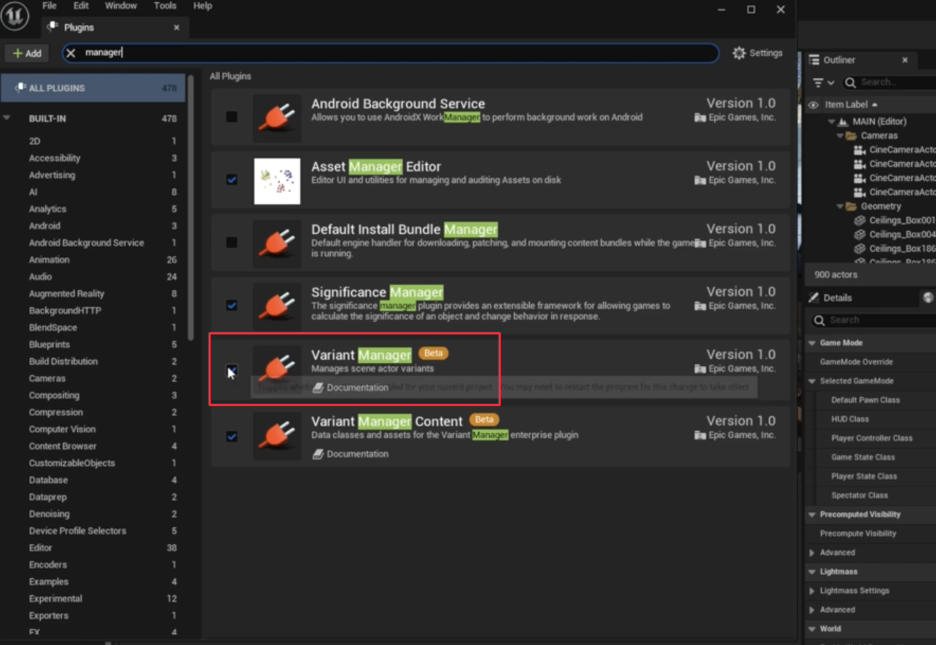This screenshot has width=936, height=645.
Task: Click the Asset Manager Editor thumbnail
Action: (x=277, y=180)
